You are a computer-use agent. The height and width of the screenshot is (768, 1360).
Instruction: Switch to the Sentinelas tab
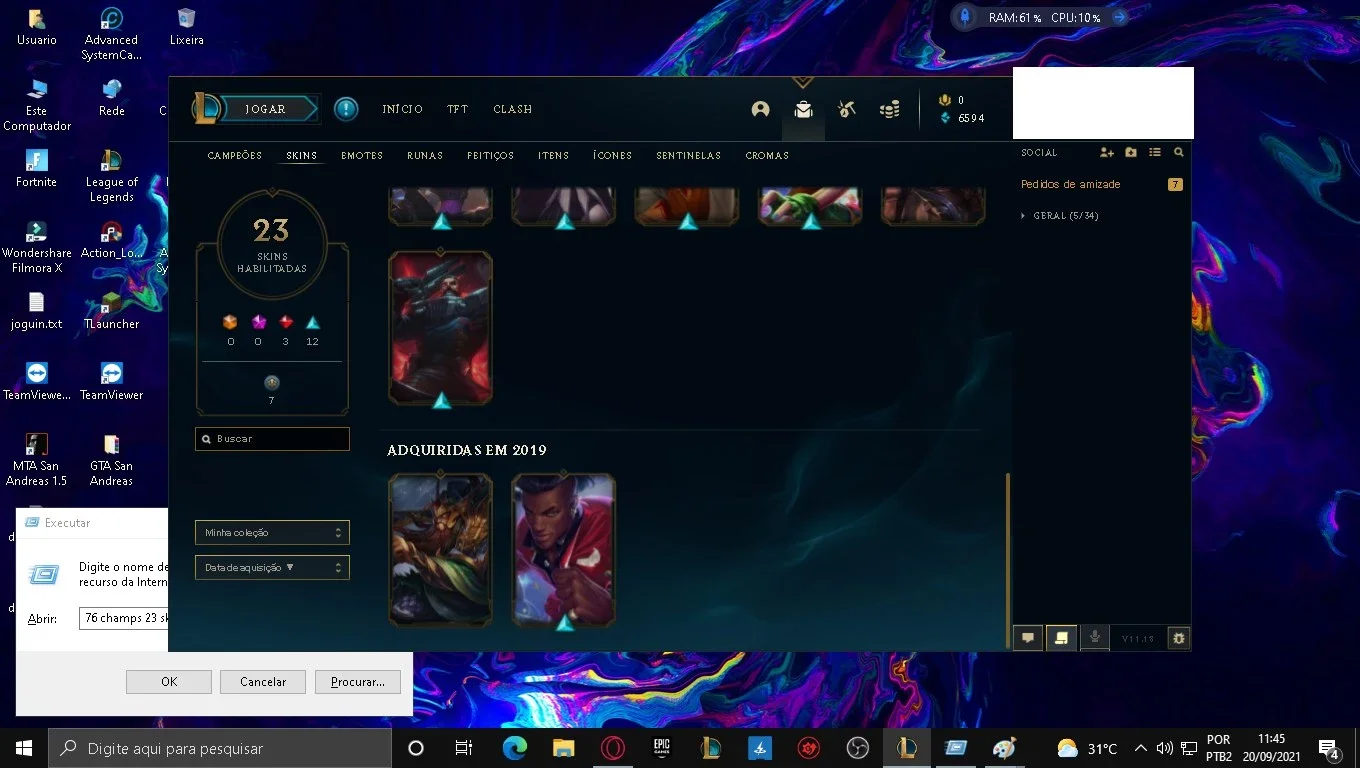688,156
